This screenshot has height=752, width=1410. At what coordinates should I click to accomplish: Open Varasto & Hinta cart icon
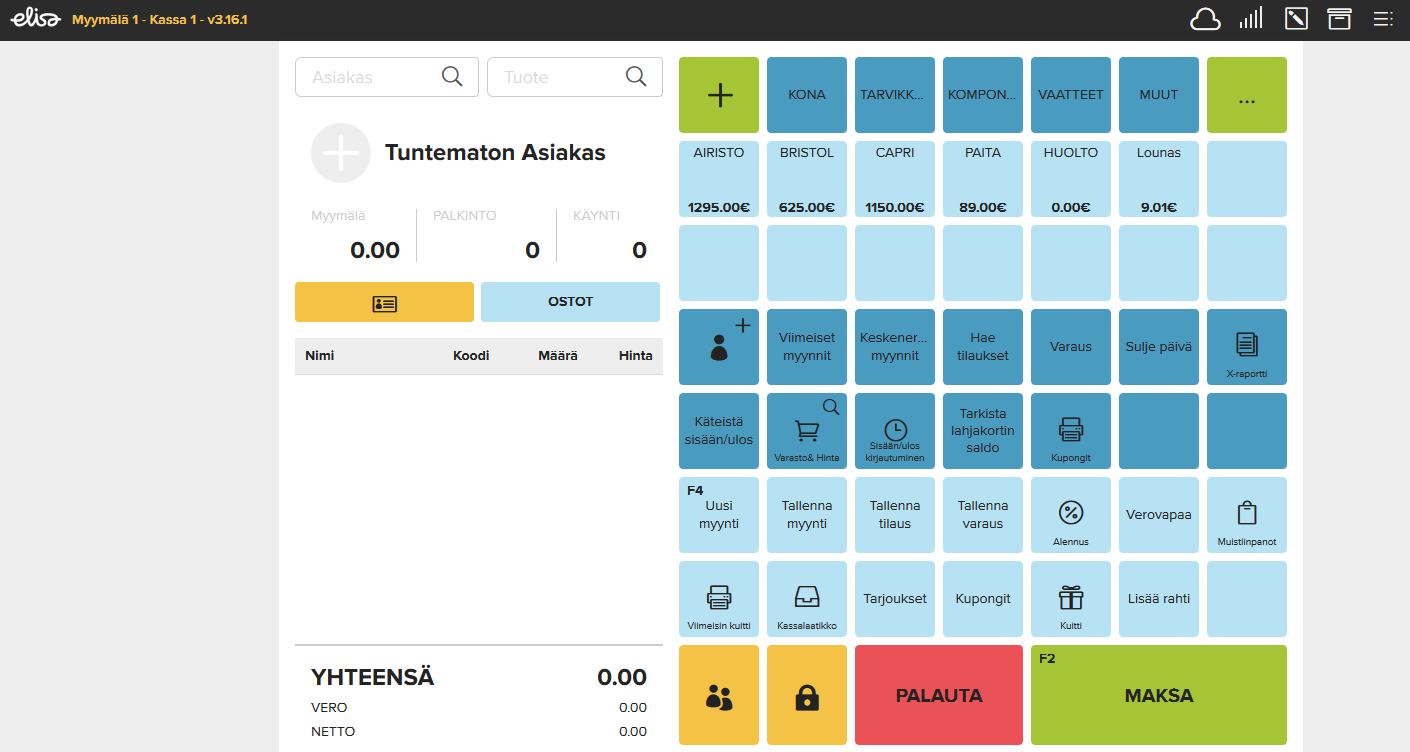(x=807, y=431)
